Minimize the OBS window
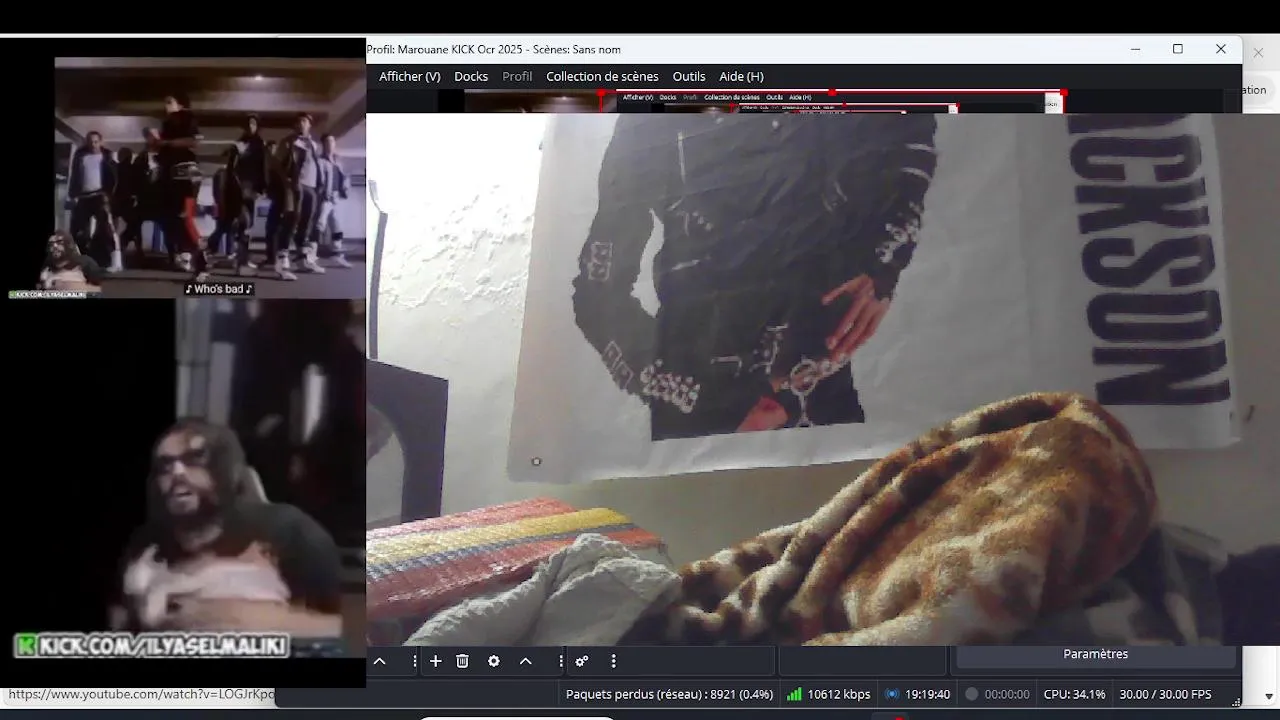This screenshot has height=720, width=1280. [x=1135, y=49]
